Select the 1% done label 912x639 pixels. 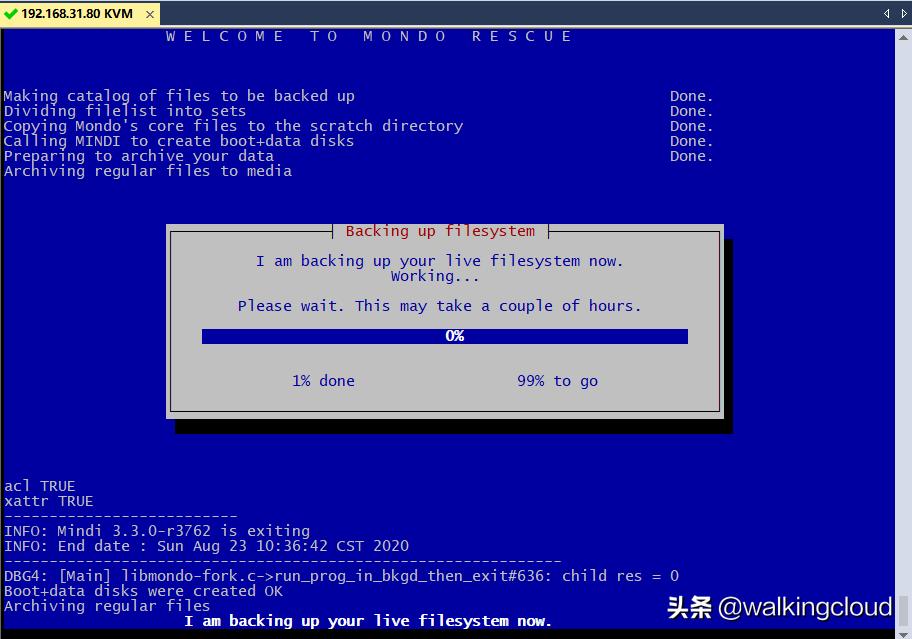[x=323, y=381]
